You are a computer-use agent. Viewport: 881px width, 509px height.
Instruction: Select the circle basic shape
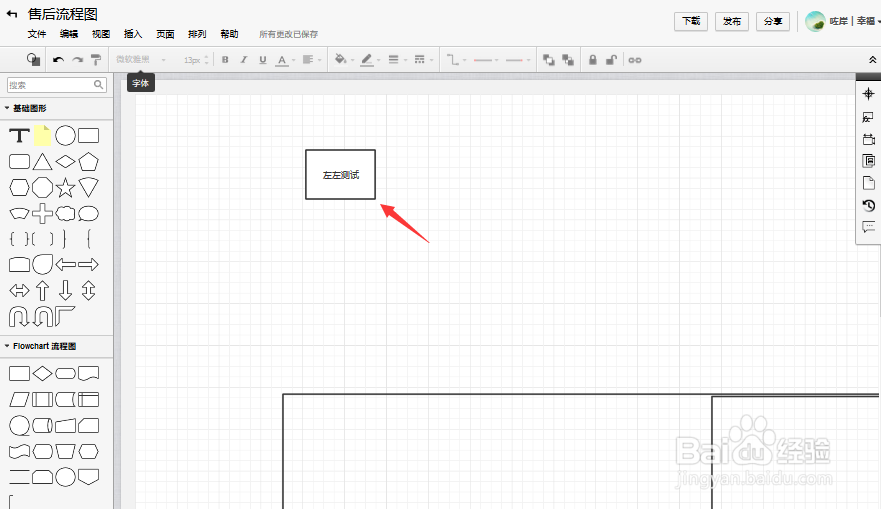click(65, 135)
